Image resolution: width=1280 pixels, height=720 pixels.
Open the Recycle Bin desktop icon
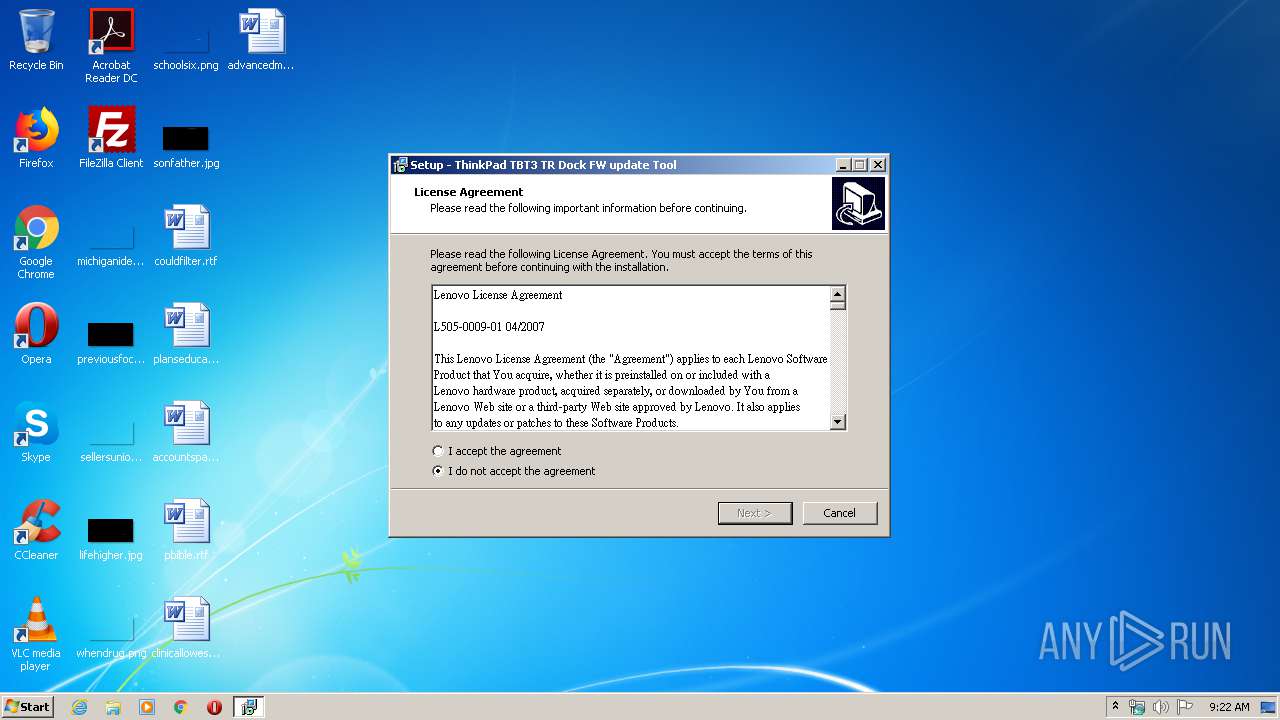pos(36,39)
